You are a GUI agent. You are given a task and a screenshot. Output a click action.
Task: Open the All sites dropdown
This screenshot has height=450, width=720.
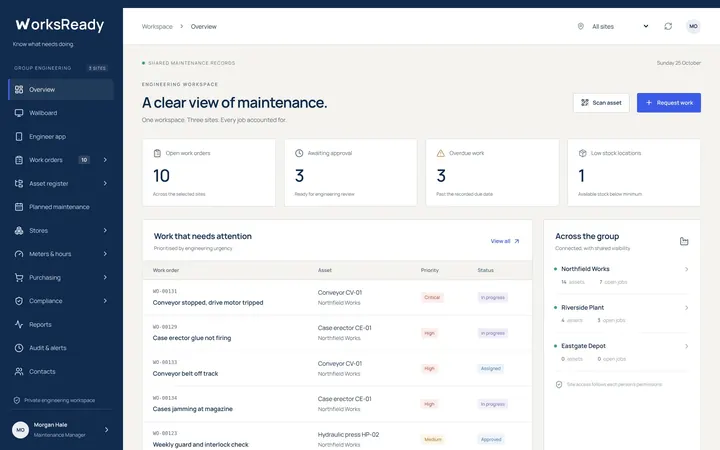[x=613, y=26]
